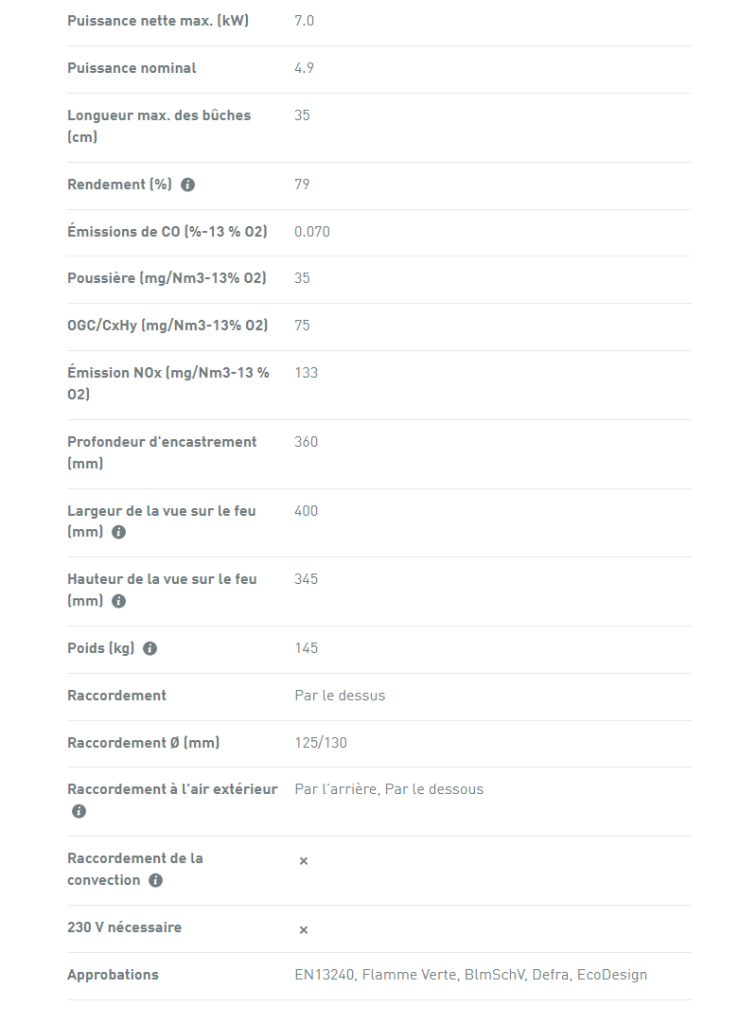
Task: Click the Émissions de CO label
Action: click(x=167, y=232)
